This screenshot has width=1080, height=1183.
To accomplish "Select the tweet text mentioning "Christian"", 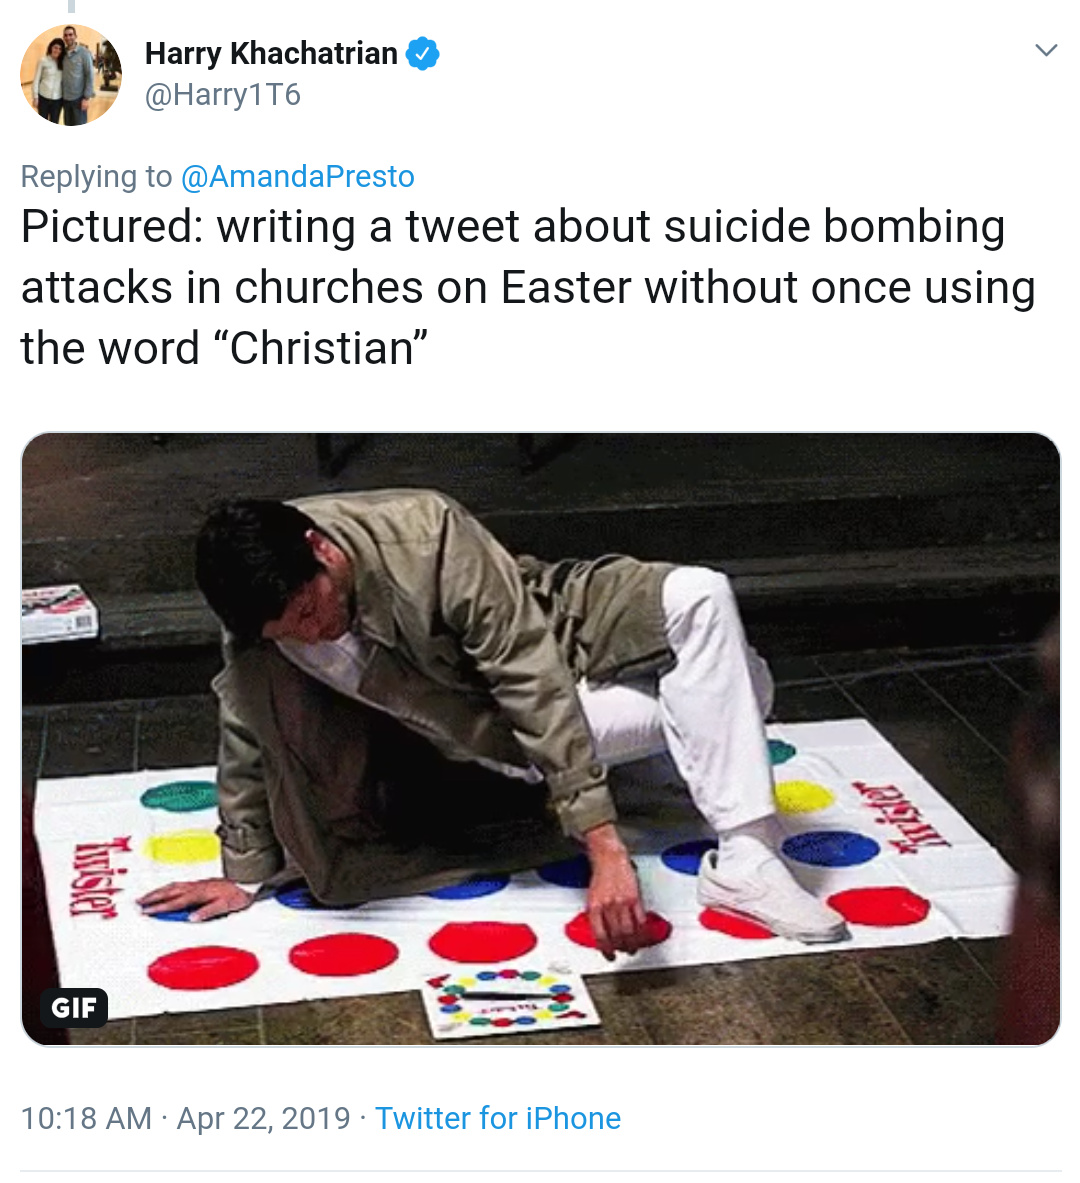I will pyautogui.click(x=528, y=287).
